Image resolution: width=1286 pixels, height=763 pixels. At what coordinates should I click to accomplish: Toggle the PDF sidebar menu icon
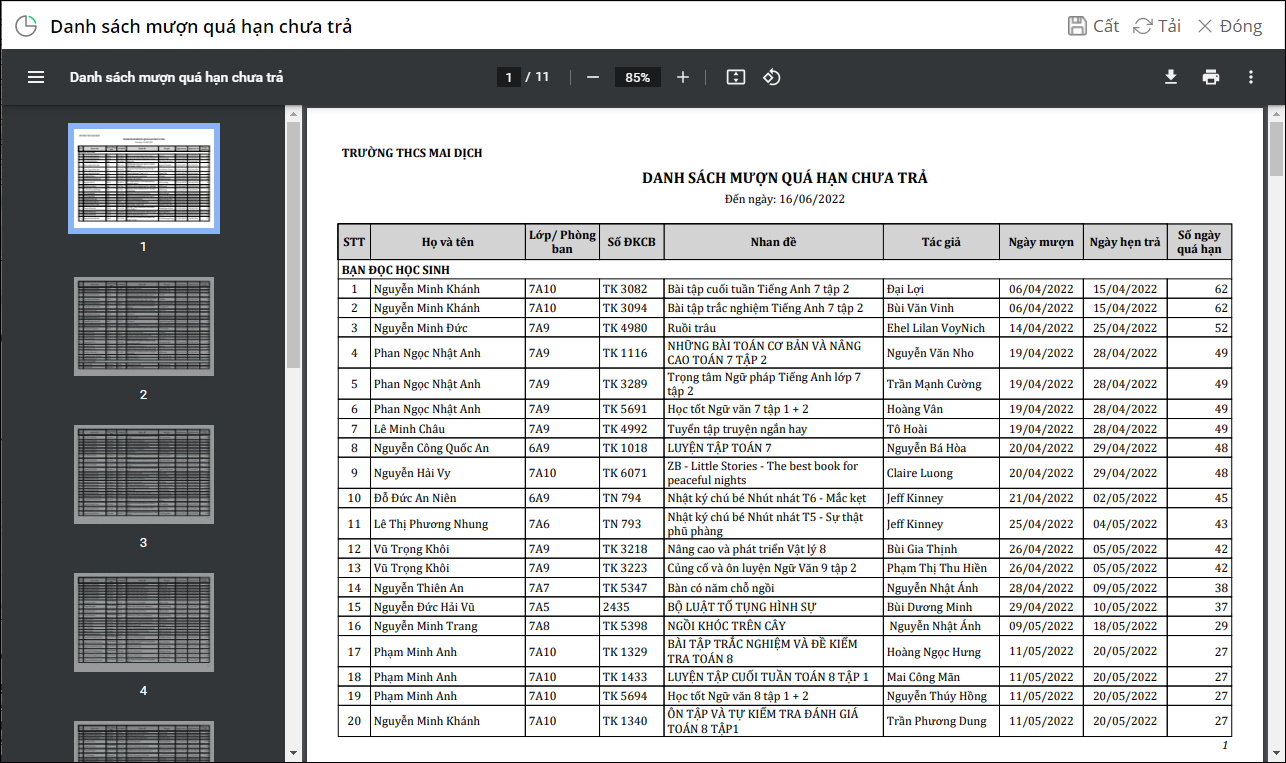[x=36, y=77]
